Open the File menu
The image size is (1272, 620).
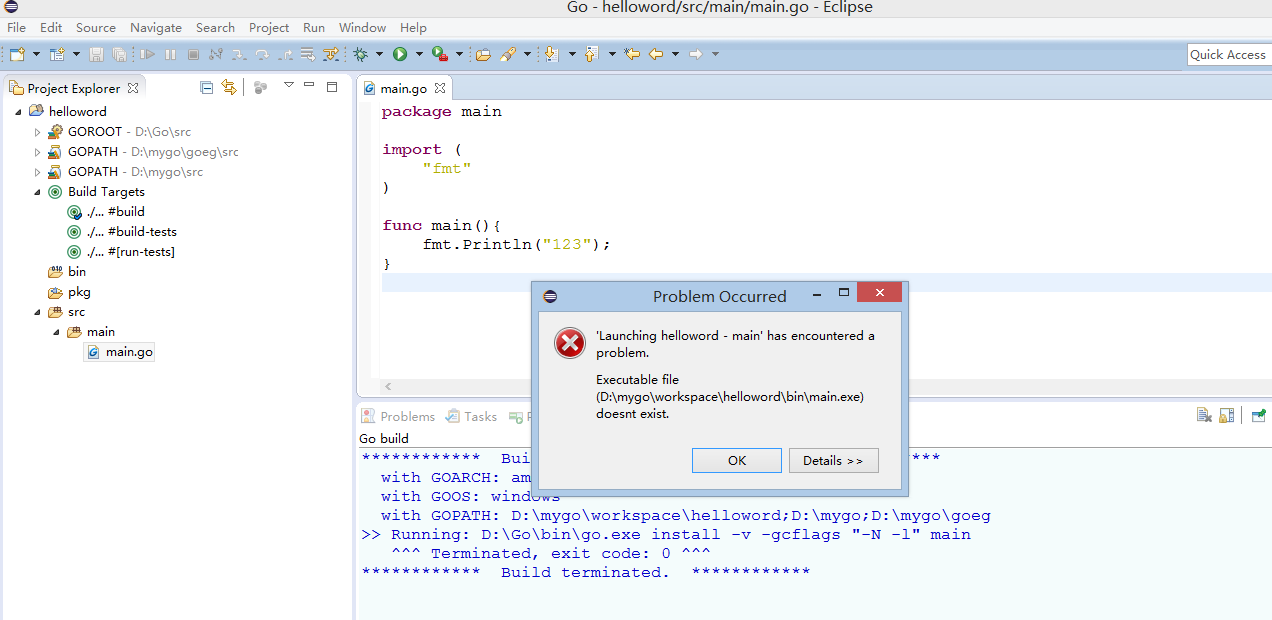[x=16, y=28]
